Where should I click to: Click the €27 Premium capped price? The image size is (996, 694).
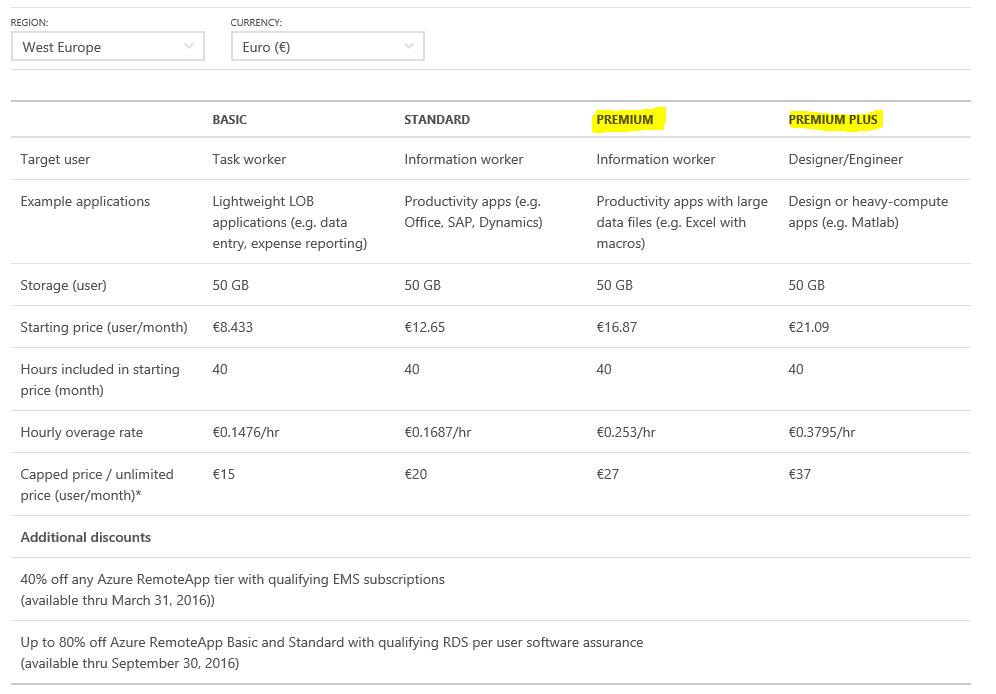click(x=608, y=474)
